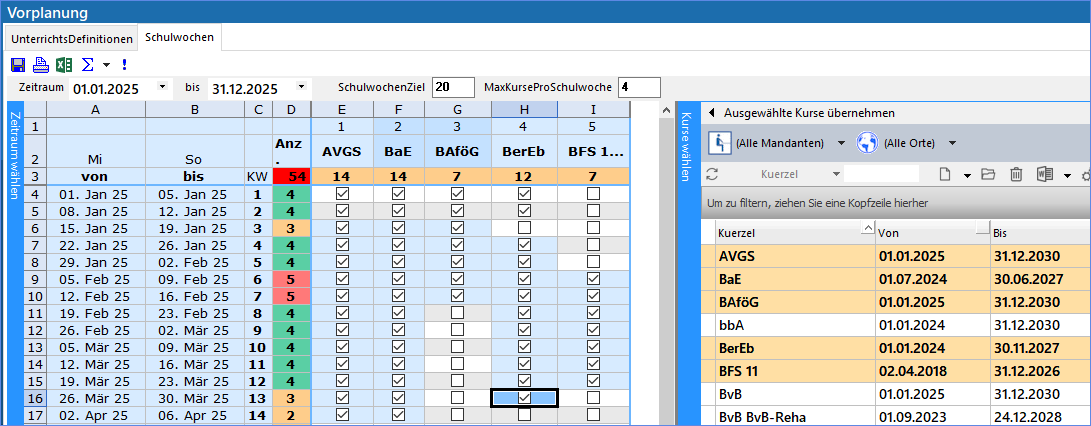The height and width of the screenshot is (426, 1091).
Task: Check the BAföG checkbox for 19. Feb 25
Action: coord(457,313)
